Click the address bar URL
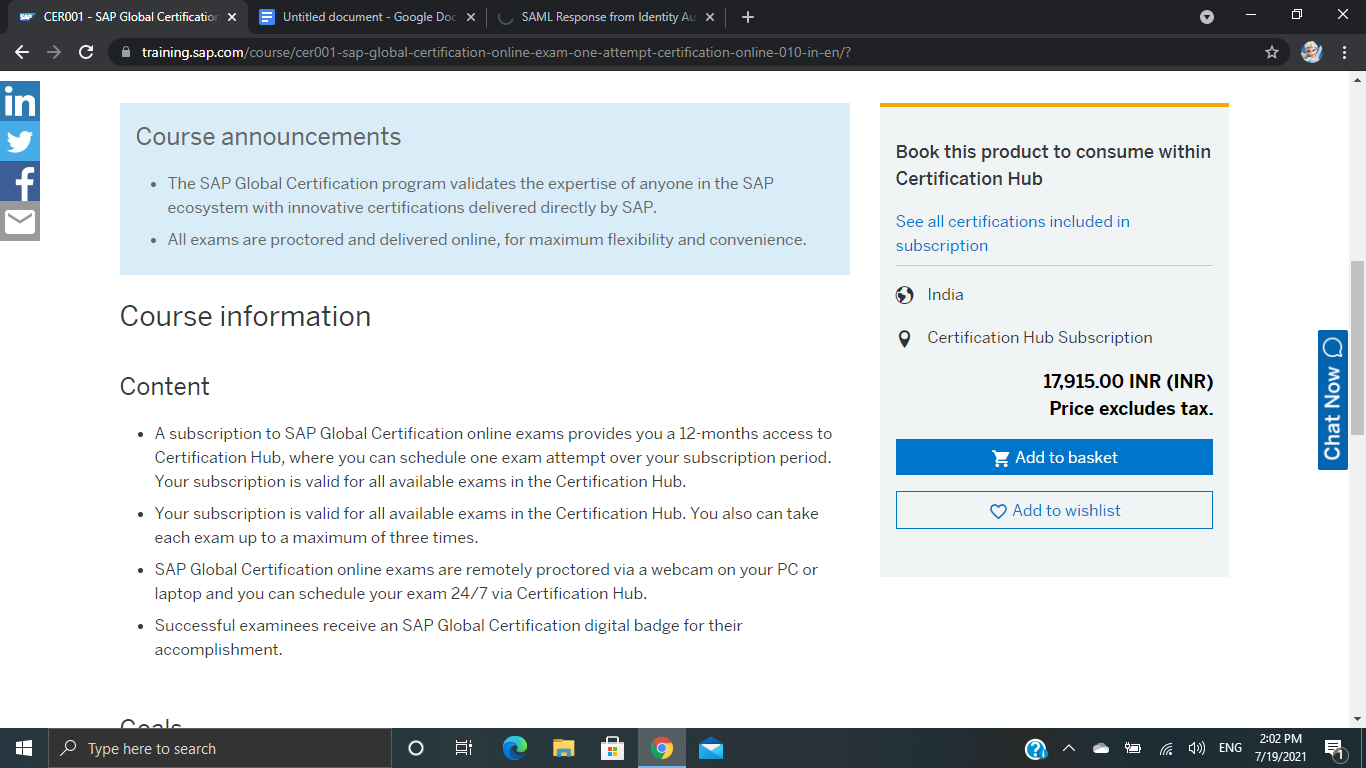 (x=496, y=52)
